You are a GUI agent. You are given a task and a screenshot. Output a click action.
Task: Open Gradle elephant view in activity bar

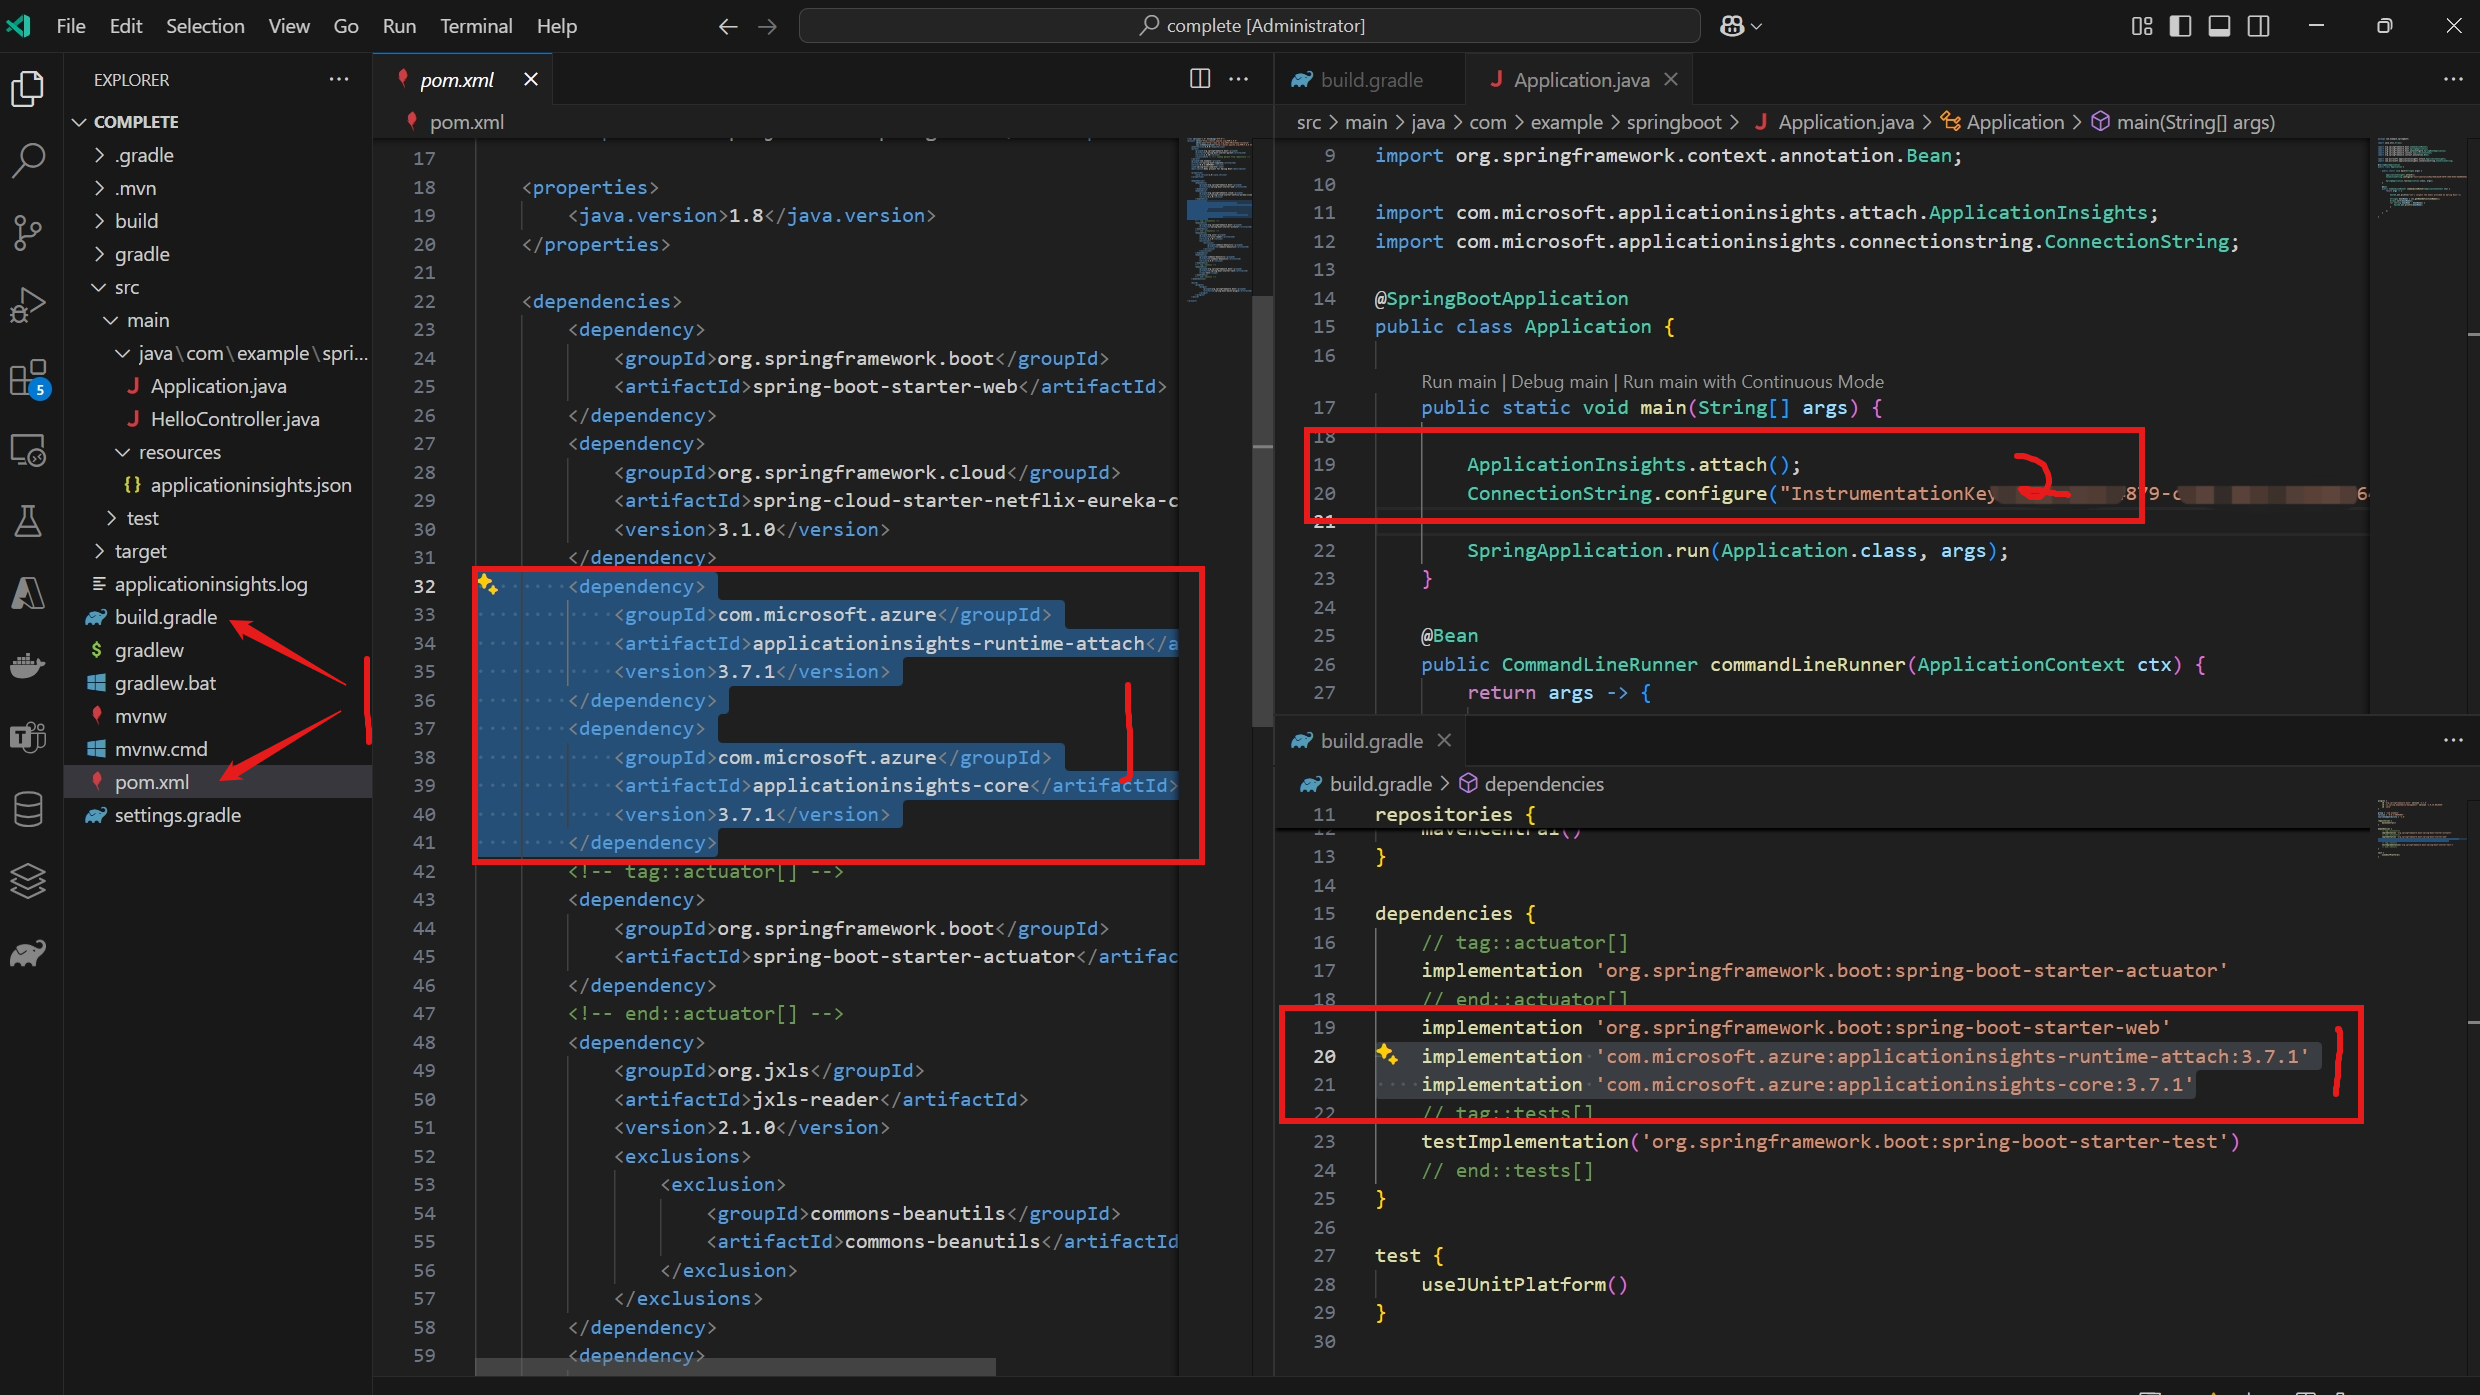(x=28, y=954)
